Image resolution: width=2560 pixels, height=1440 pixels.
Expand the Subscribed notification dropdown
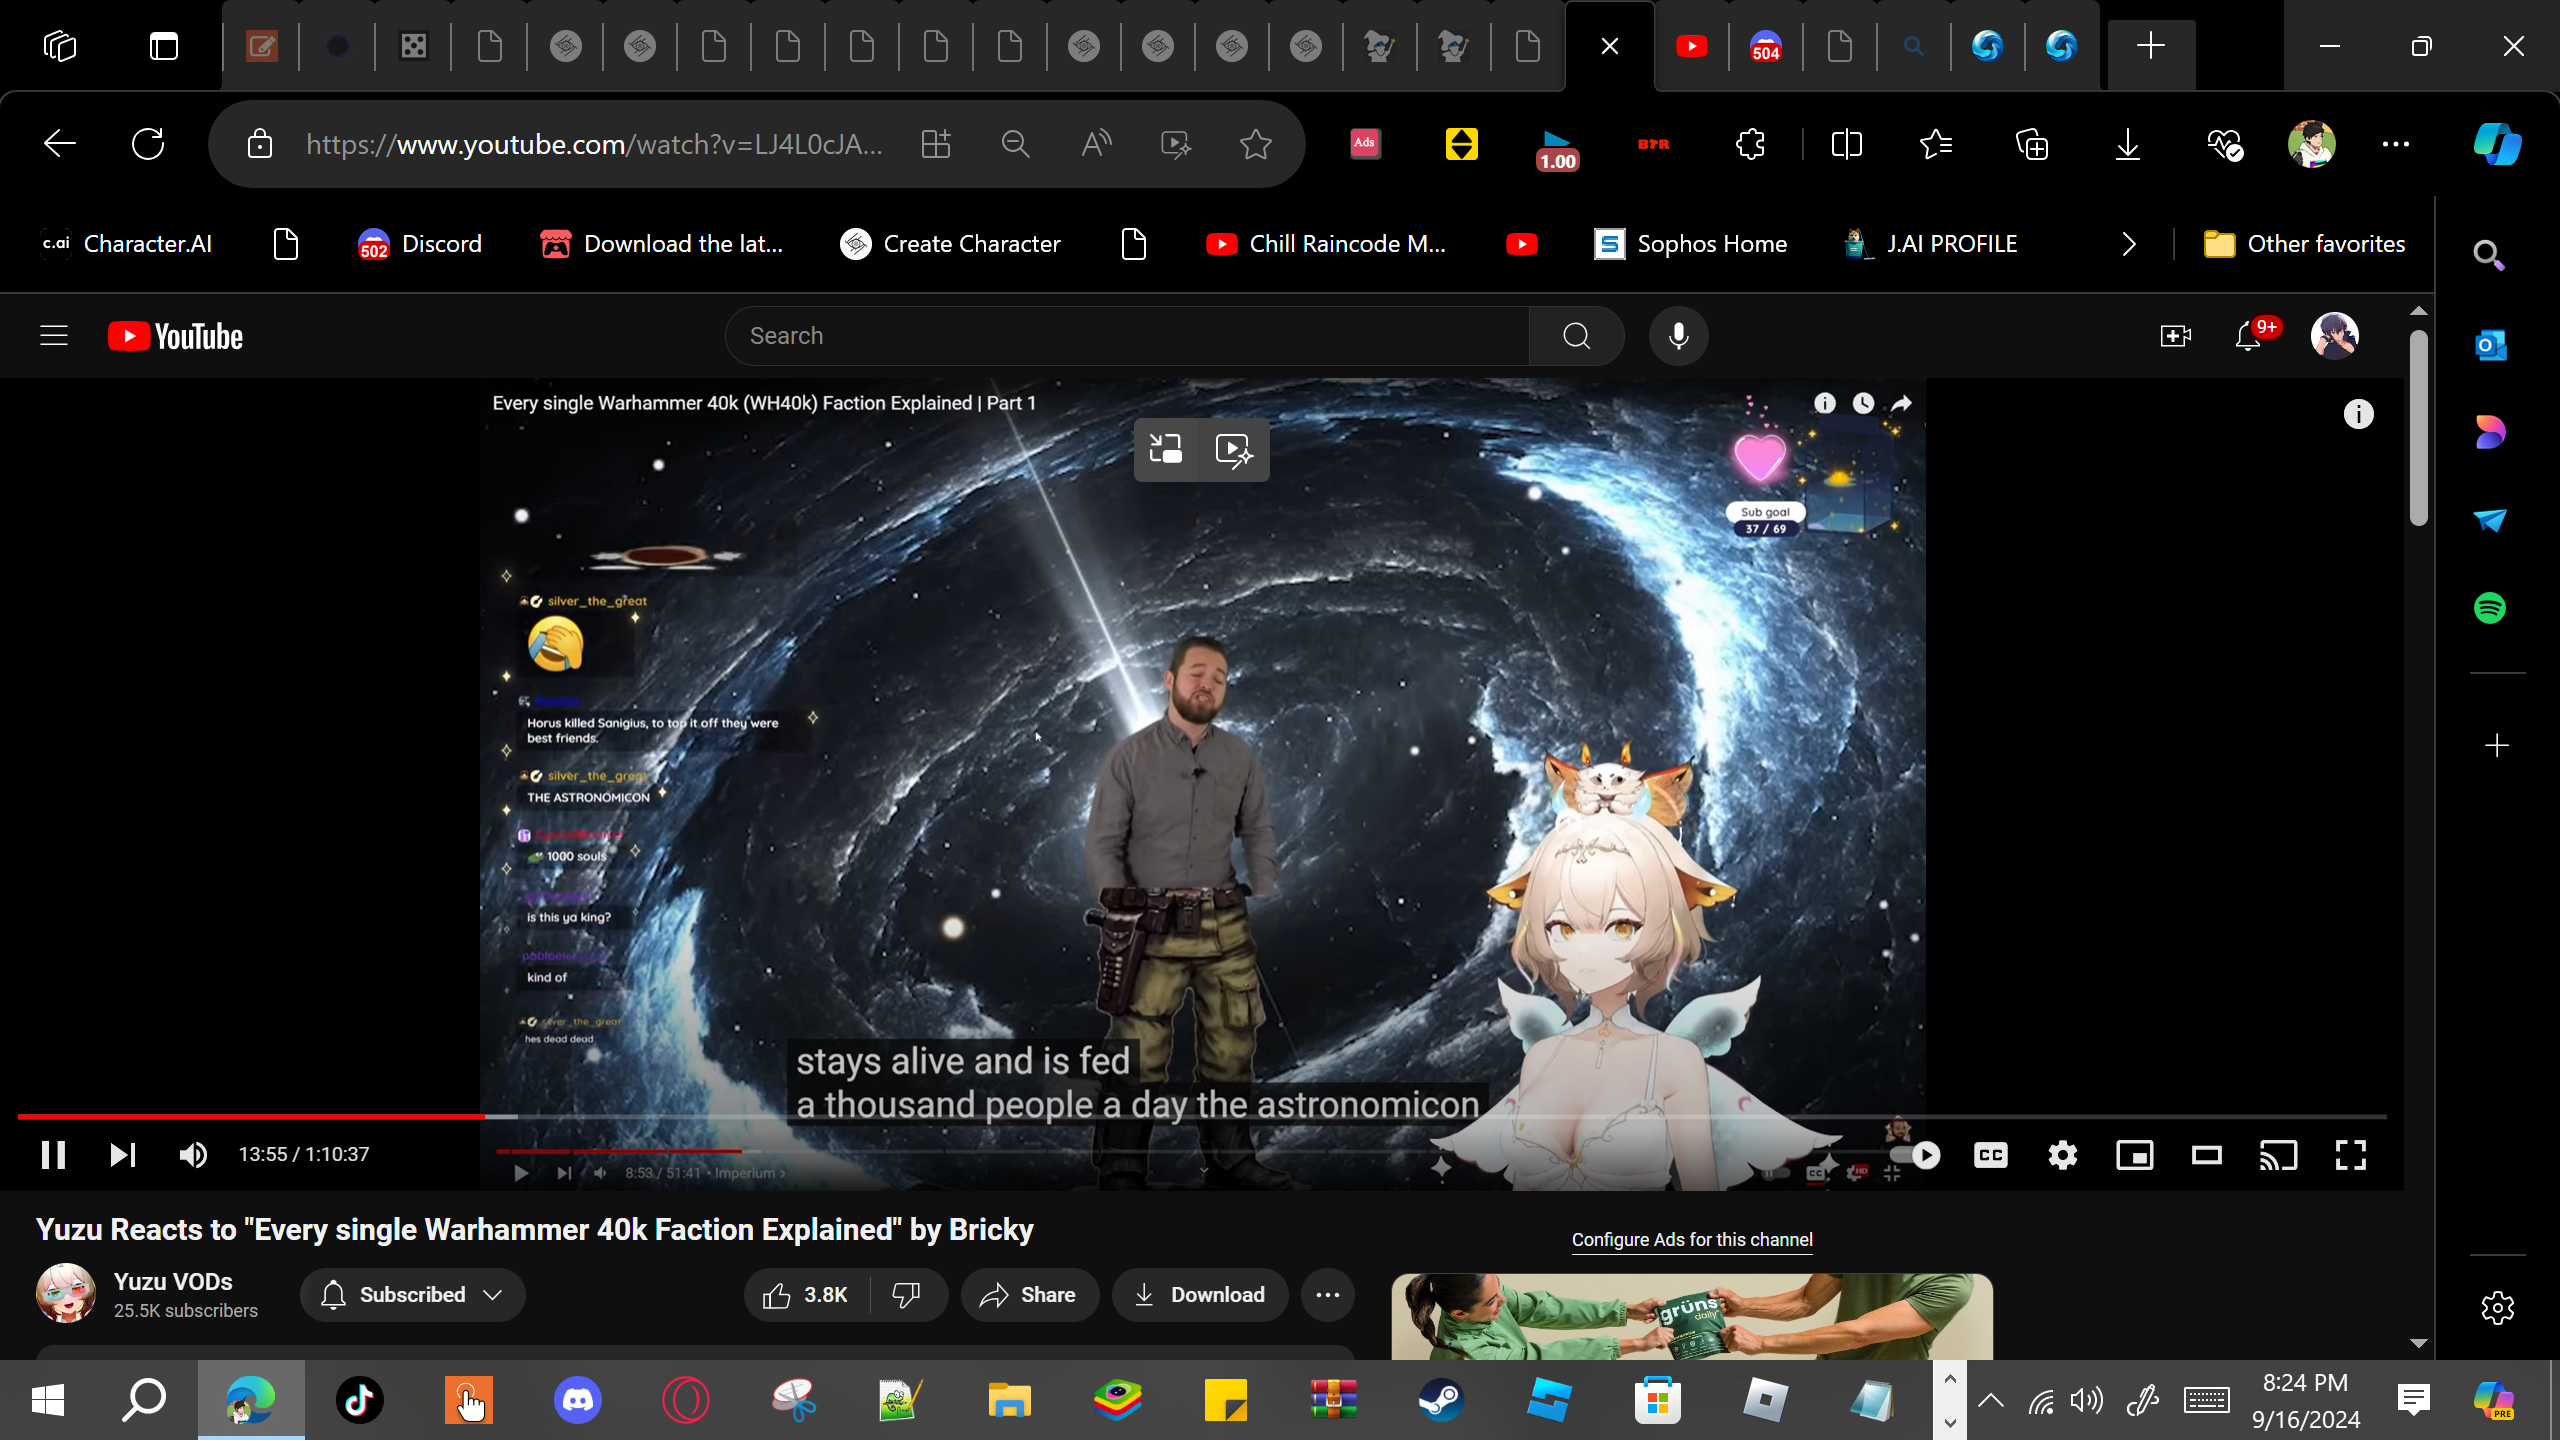point(412,1295)
